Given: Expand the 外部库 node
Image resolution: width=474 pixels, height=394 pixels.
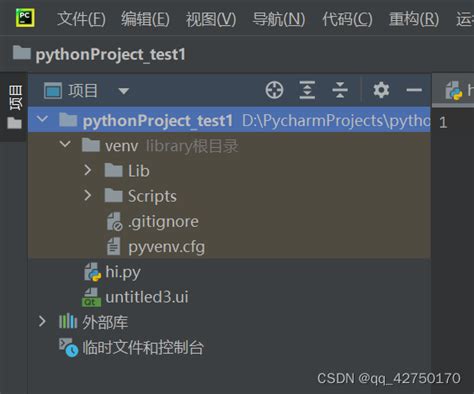Looking at the screenshot, I should (42, 322).
